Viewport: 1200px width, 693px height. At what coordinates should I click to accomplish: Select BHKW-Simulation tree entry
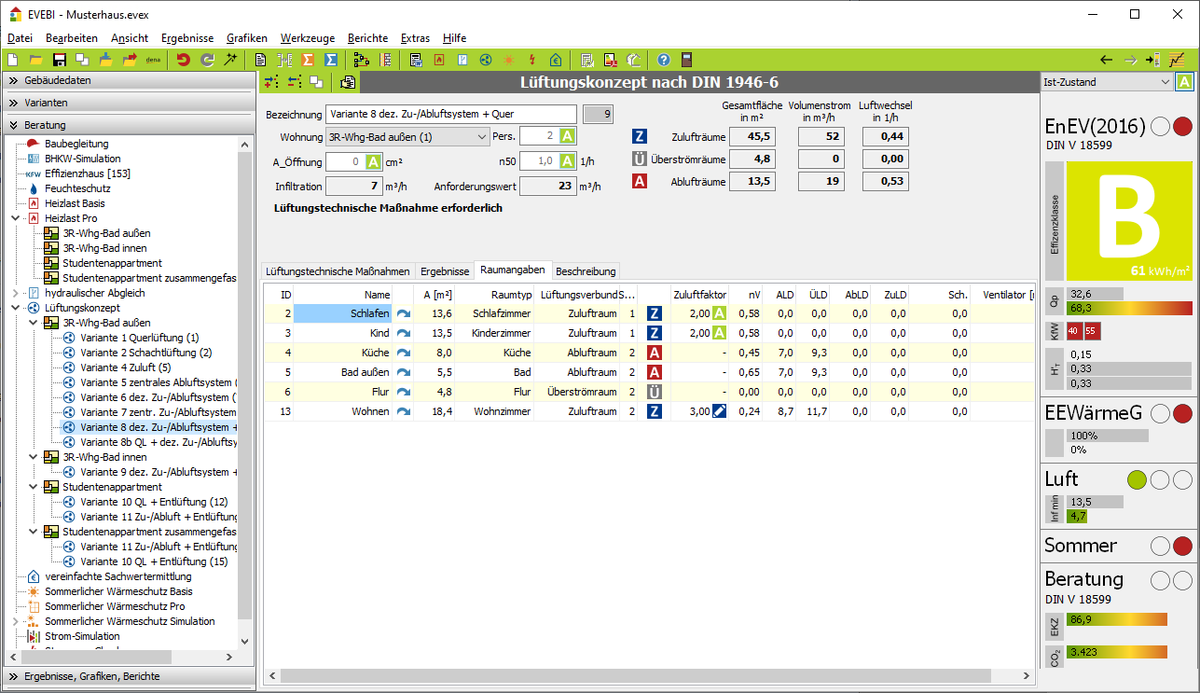tap(82, 158)
